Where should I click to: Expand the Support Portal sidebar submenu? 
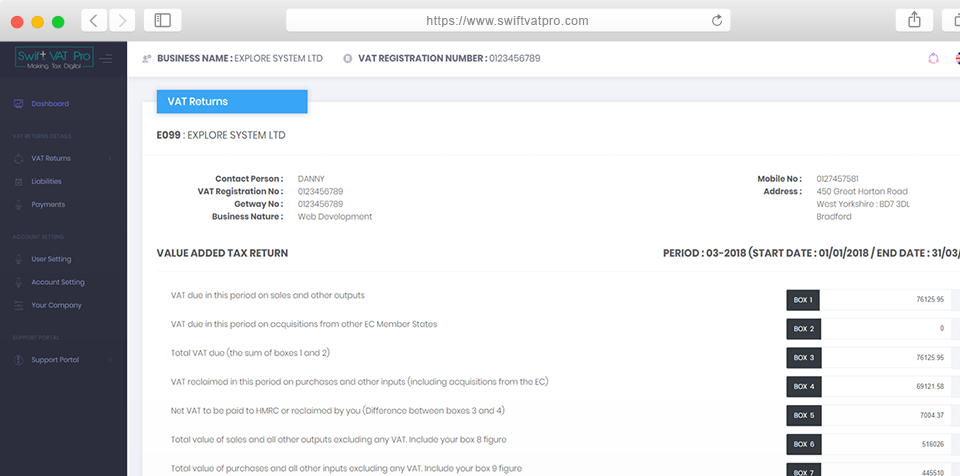coord(110,360)
